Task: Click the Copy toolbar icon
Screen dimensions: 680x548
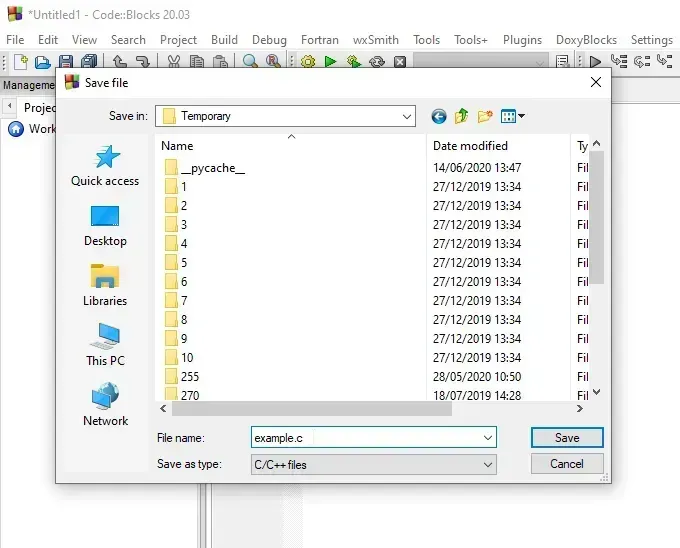Action: pos(197,62)
